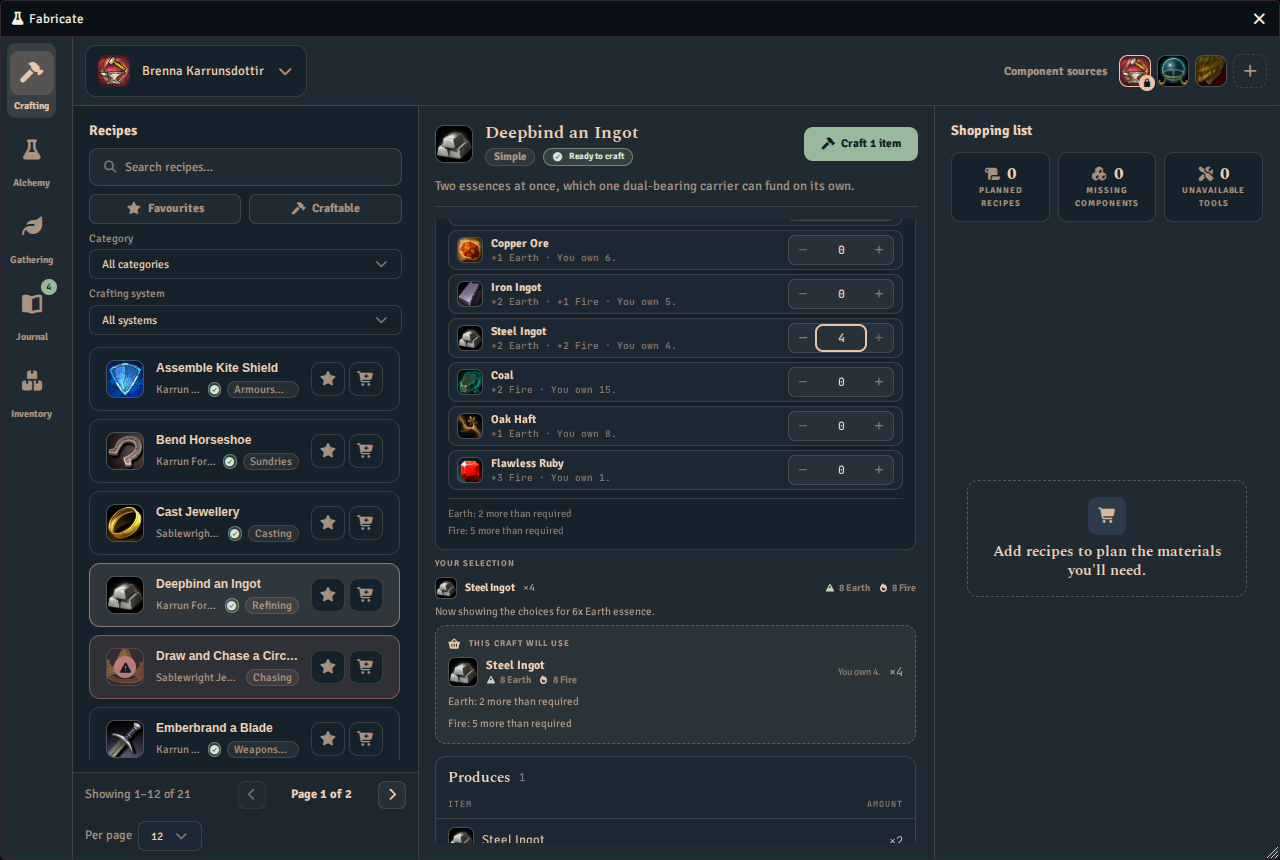1280x860 pixels.
Task: Favourite the Emberbrand a Blade recipe
Action: pos(328,739)
